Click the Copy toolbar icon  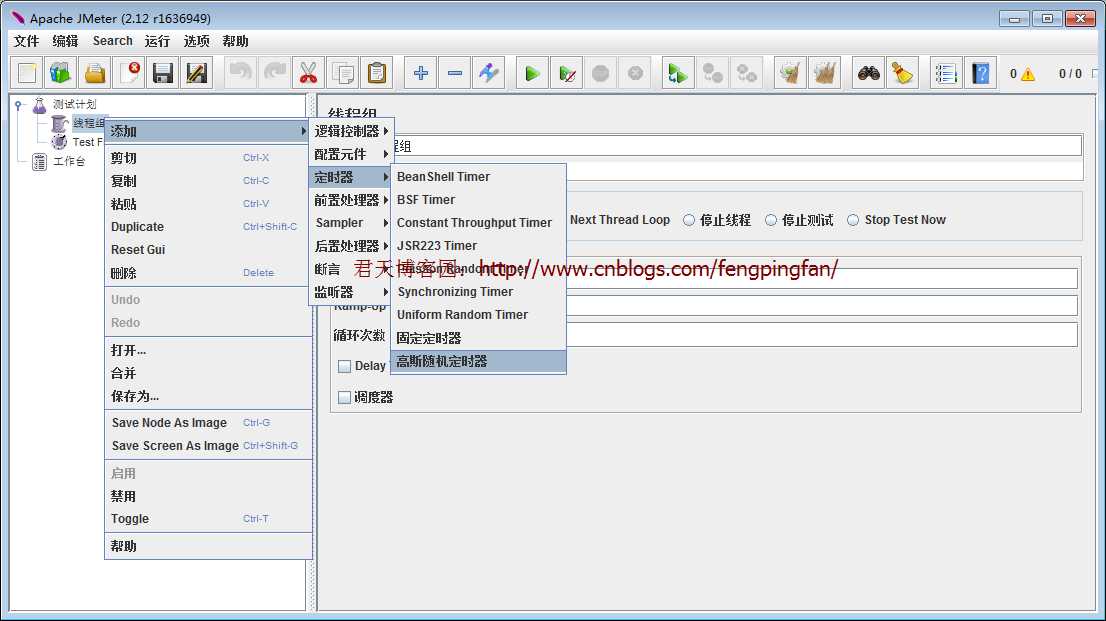click(343, 73)
